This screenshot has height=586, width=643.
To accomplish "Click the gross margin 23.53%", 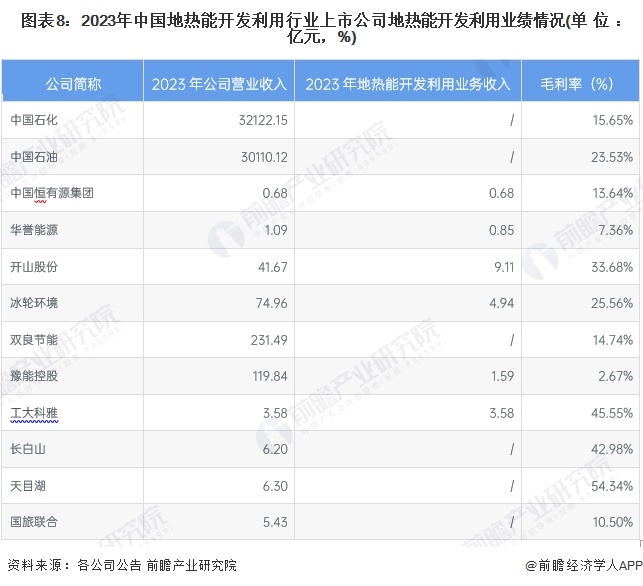I will (x=612, y=157).
